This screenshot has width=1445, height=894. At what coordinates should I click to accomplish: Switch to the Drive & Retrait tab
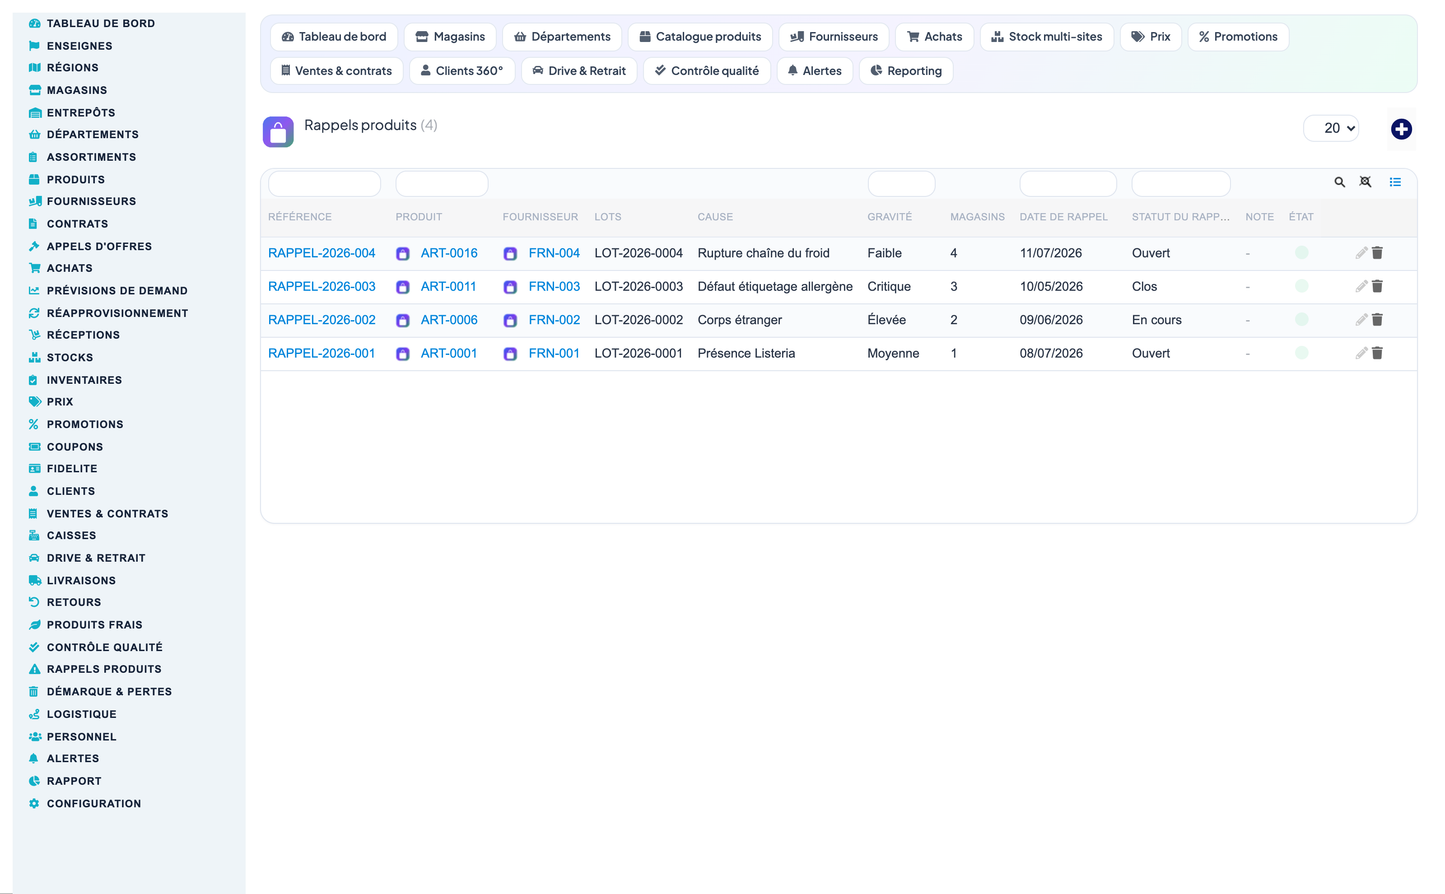click(x=579, y=71)
